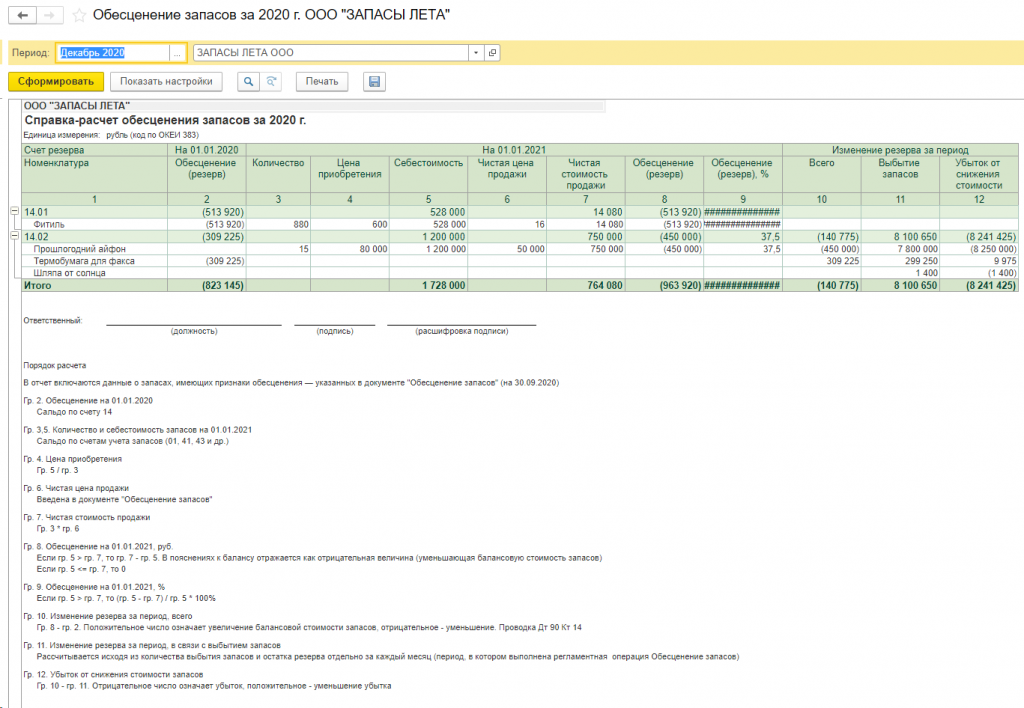Open period picker with the ellipsis button
1024x708 pixels.
[x=177, y=53]
